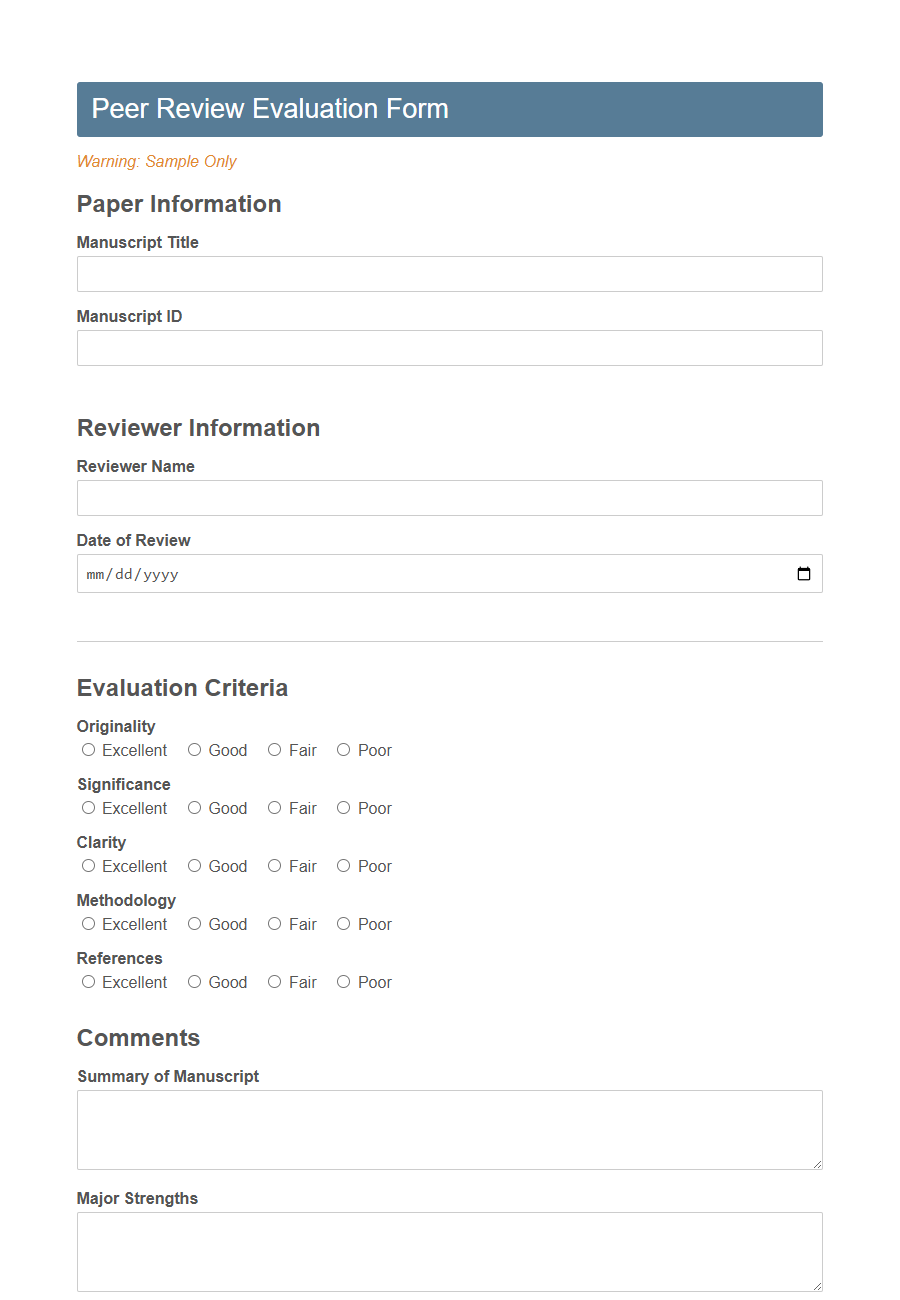Image resolution: width=900 pixels, height=1300 pixels.
Task: Select Fair for Significance
Action: click(274, 807)
